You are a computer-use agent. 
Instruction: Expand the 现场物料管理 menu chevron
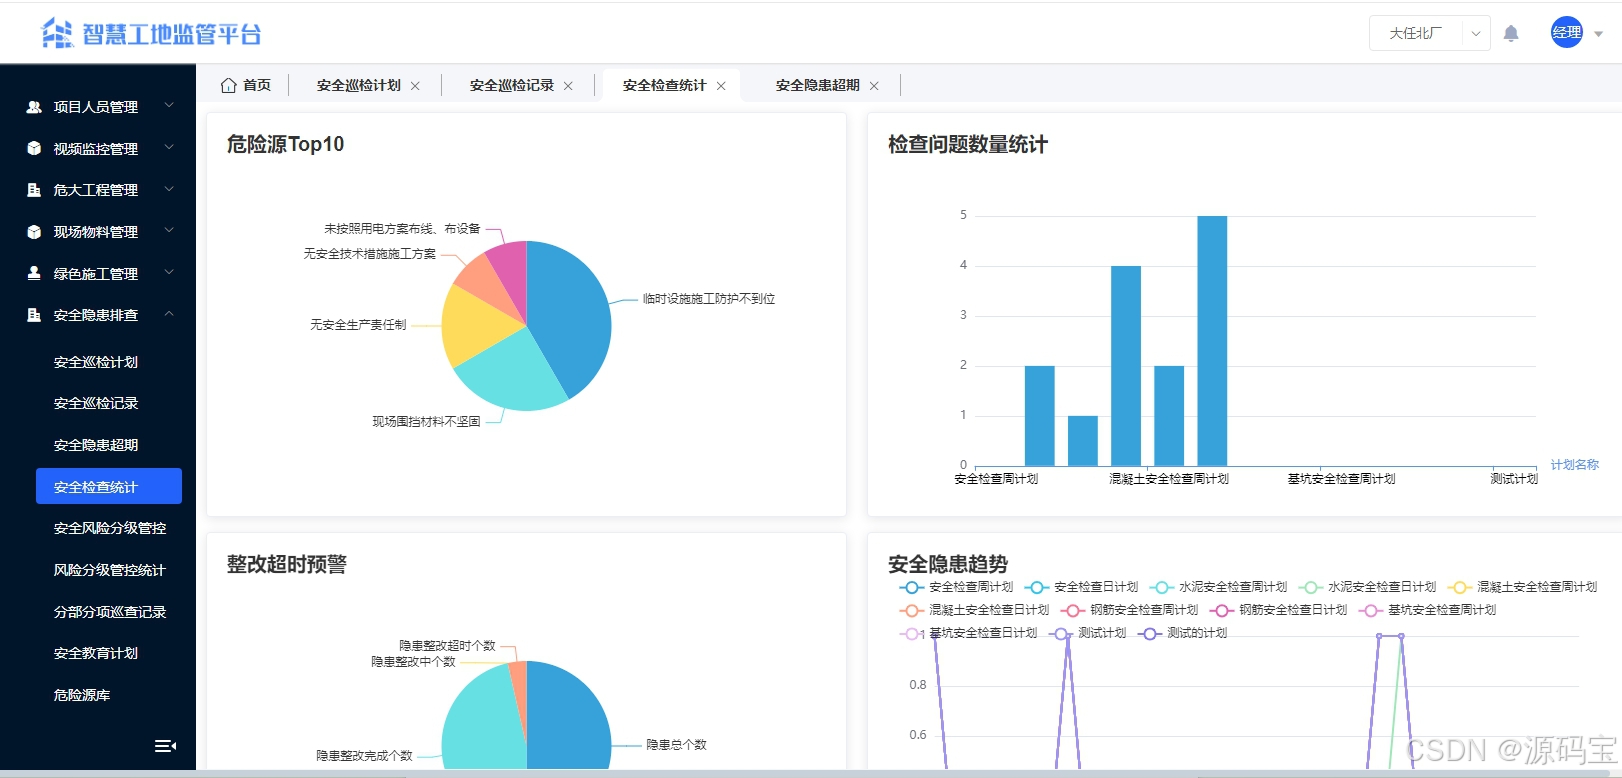pyautogui.click(x=169, y=230)
